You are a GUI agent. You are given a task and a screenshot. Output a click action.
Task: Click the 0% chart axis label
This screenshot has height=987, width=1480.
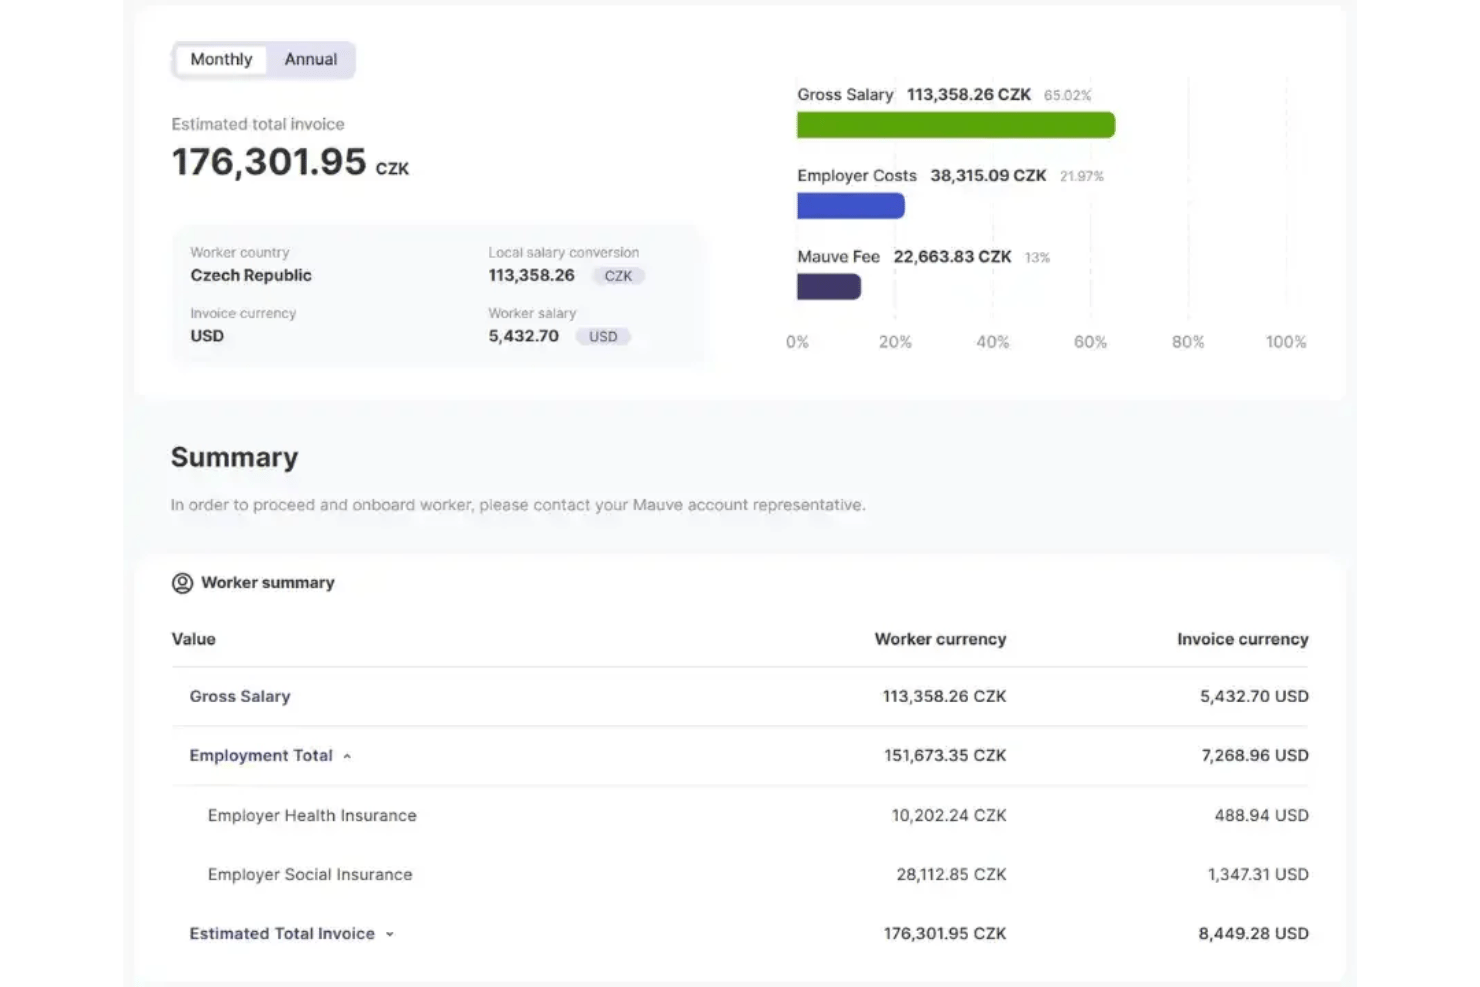pyautogui.click(x=797, y=342)
